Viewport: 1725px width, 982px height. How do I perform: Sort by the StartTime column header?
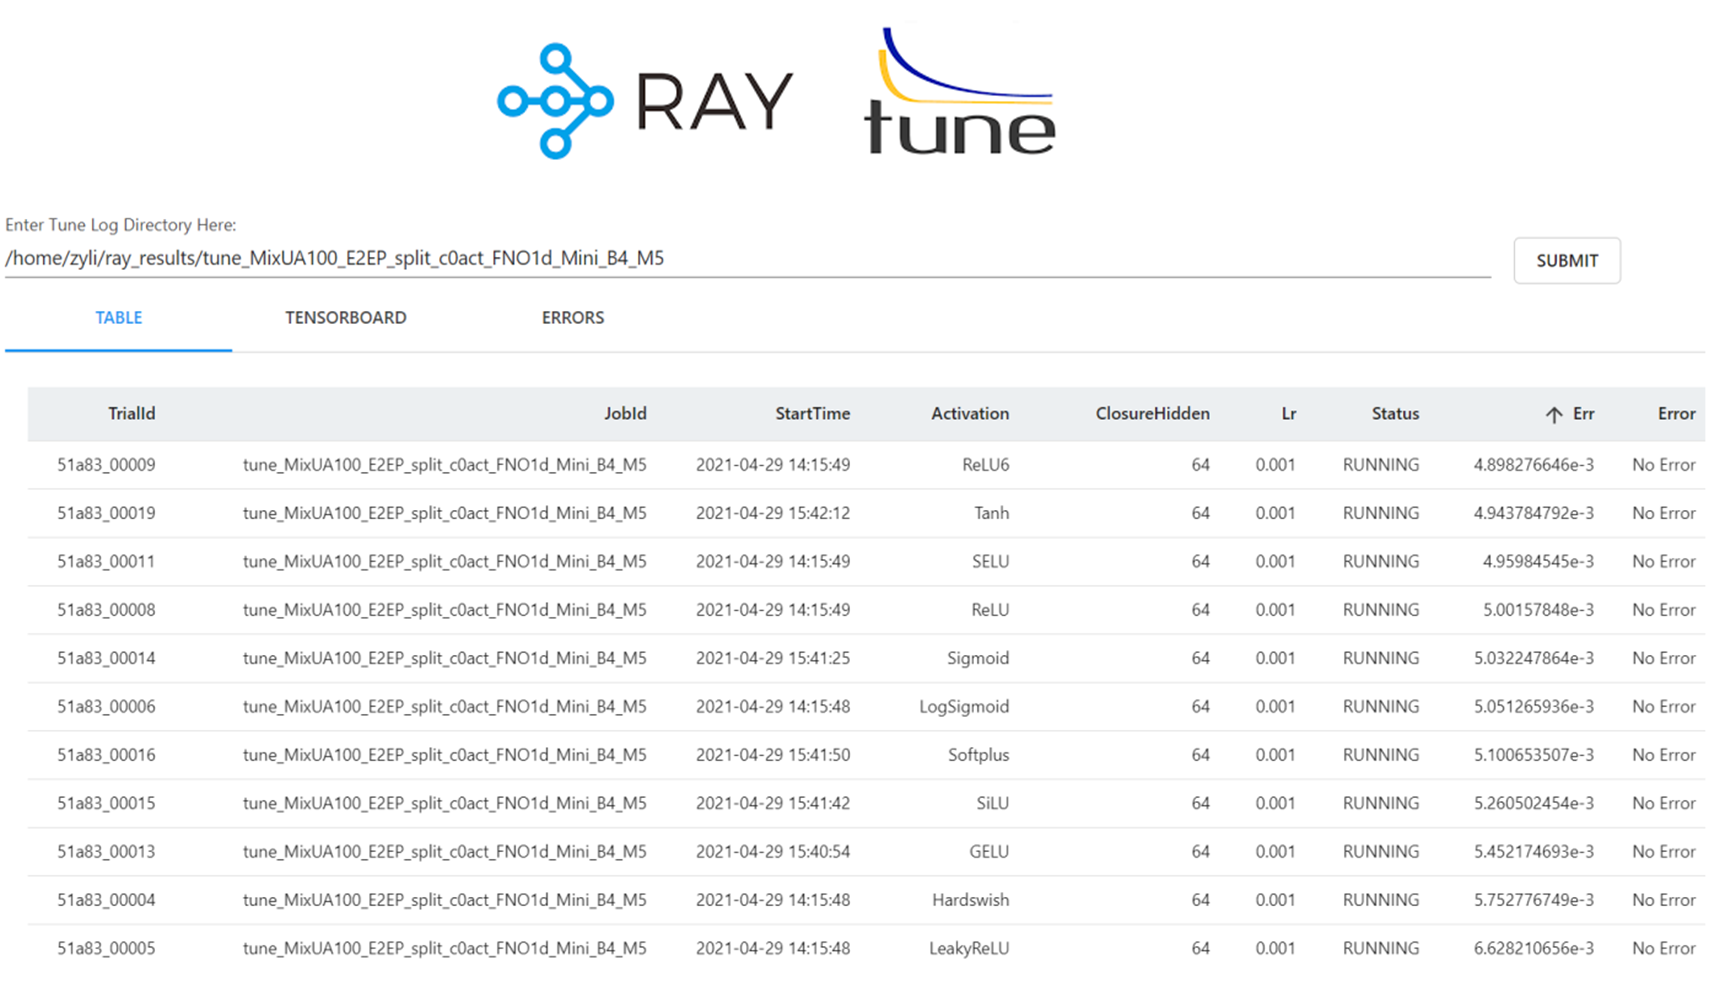[812, 414]
